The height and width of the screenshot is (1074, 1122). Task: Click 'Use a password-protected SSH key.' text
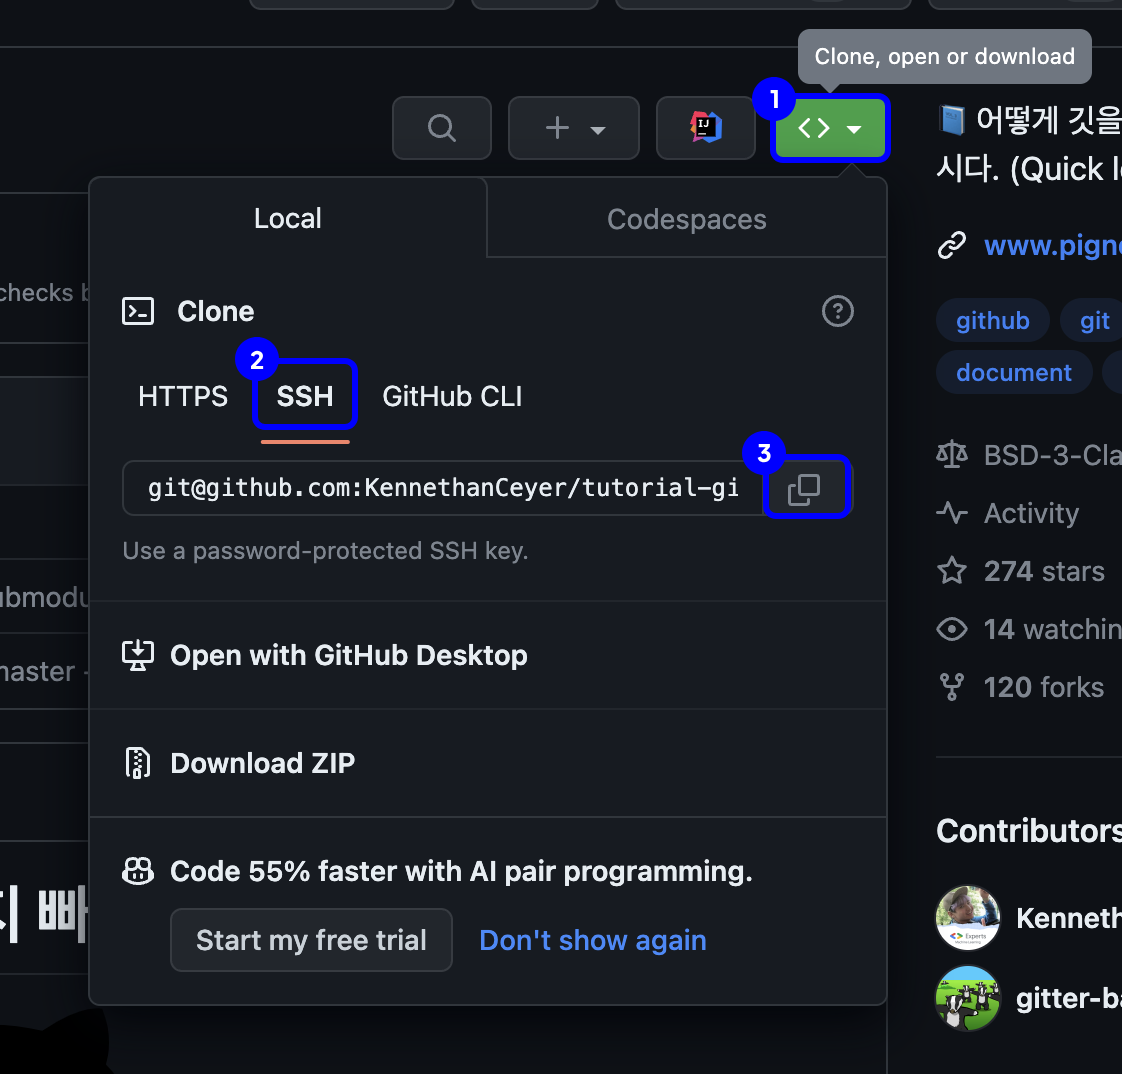coord(325,551)
